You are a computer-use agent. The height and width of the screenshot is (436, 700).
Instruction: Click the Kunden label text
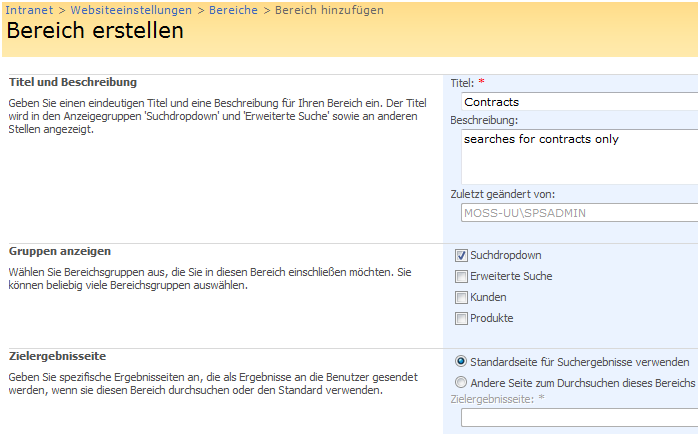[x=488, y=297]
